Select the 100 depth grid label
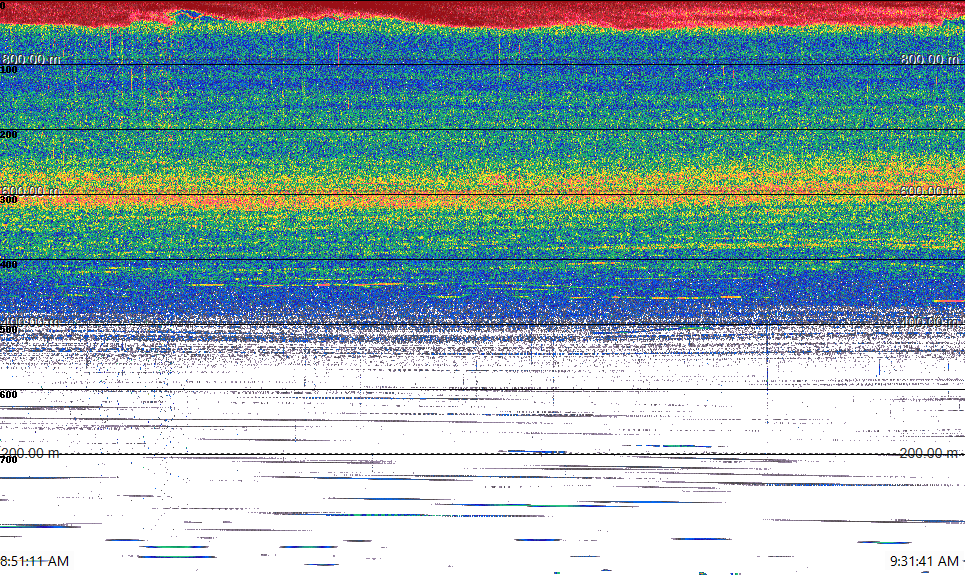This screenshot has height=578, width=965. pos(9,70)
